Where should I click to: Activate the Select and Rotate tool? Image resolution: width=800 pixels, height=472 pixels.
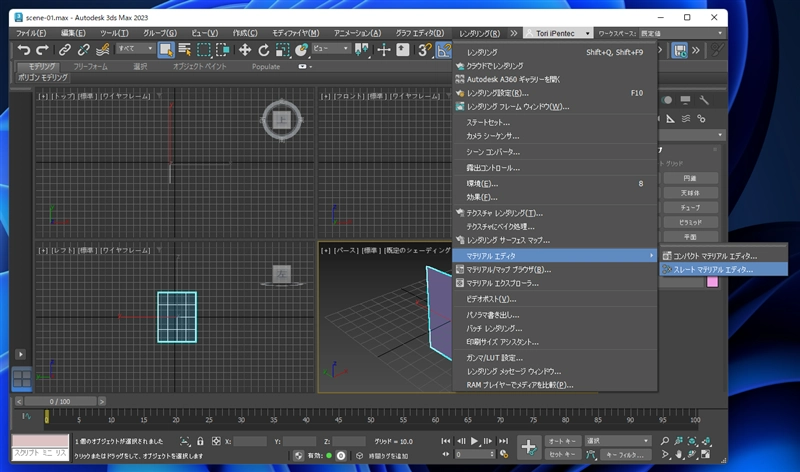(x=264, y=49)
